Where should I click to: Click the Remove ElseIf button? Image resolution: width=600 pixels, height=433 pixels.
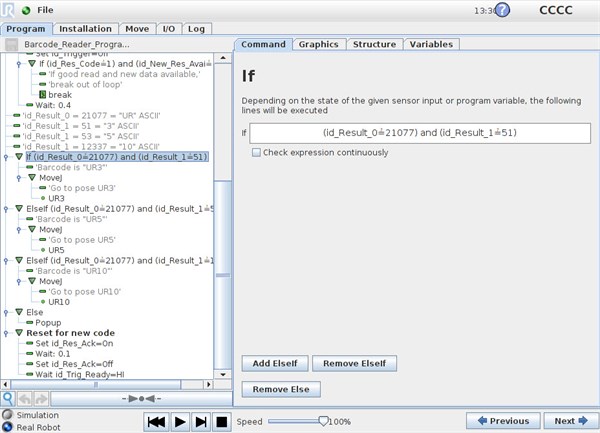click(354, 363)
